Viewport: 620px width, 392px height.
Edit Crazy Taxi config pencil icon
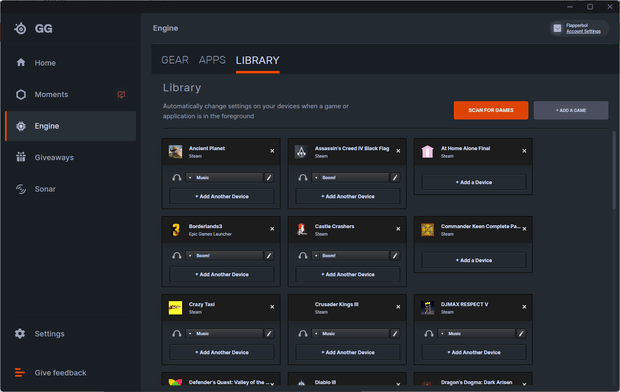click(269, 333)
